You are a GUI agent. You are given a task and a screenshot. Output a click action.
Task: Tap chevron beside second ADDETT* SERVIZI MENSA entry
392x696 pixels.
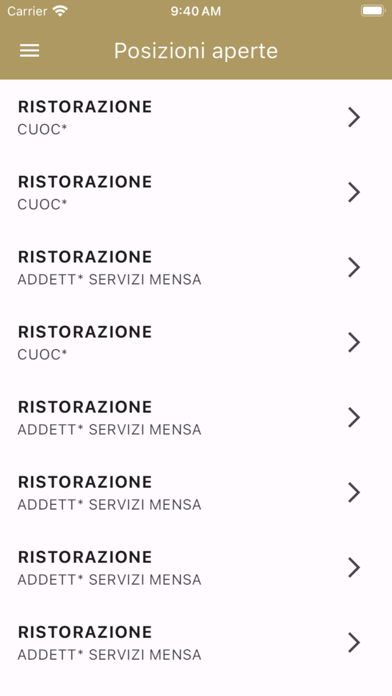tap(354, 417)
